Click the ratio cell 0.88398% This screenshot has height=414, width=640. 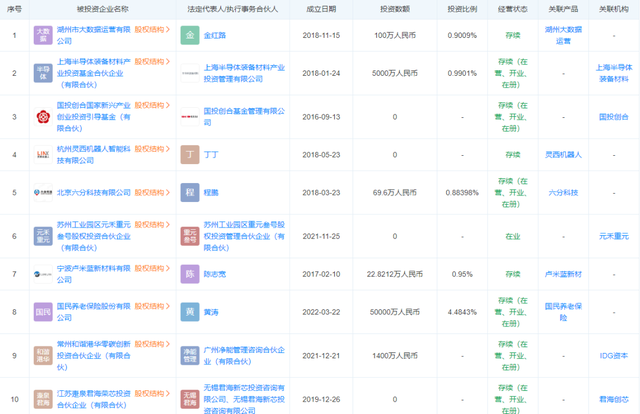462,193
